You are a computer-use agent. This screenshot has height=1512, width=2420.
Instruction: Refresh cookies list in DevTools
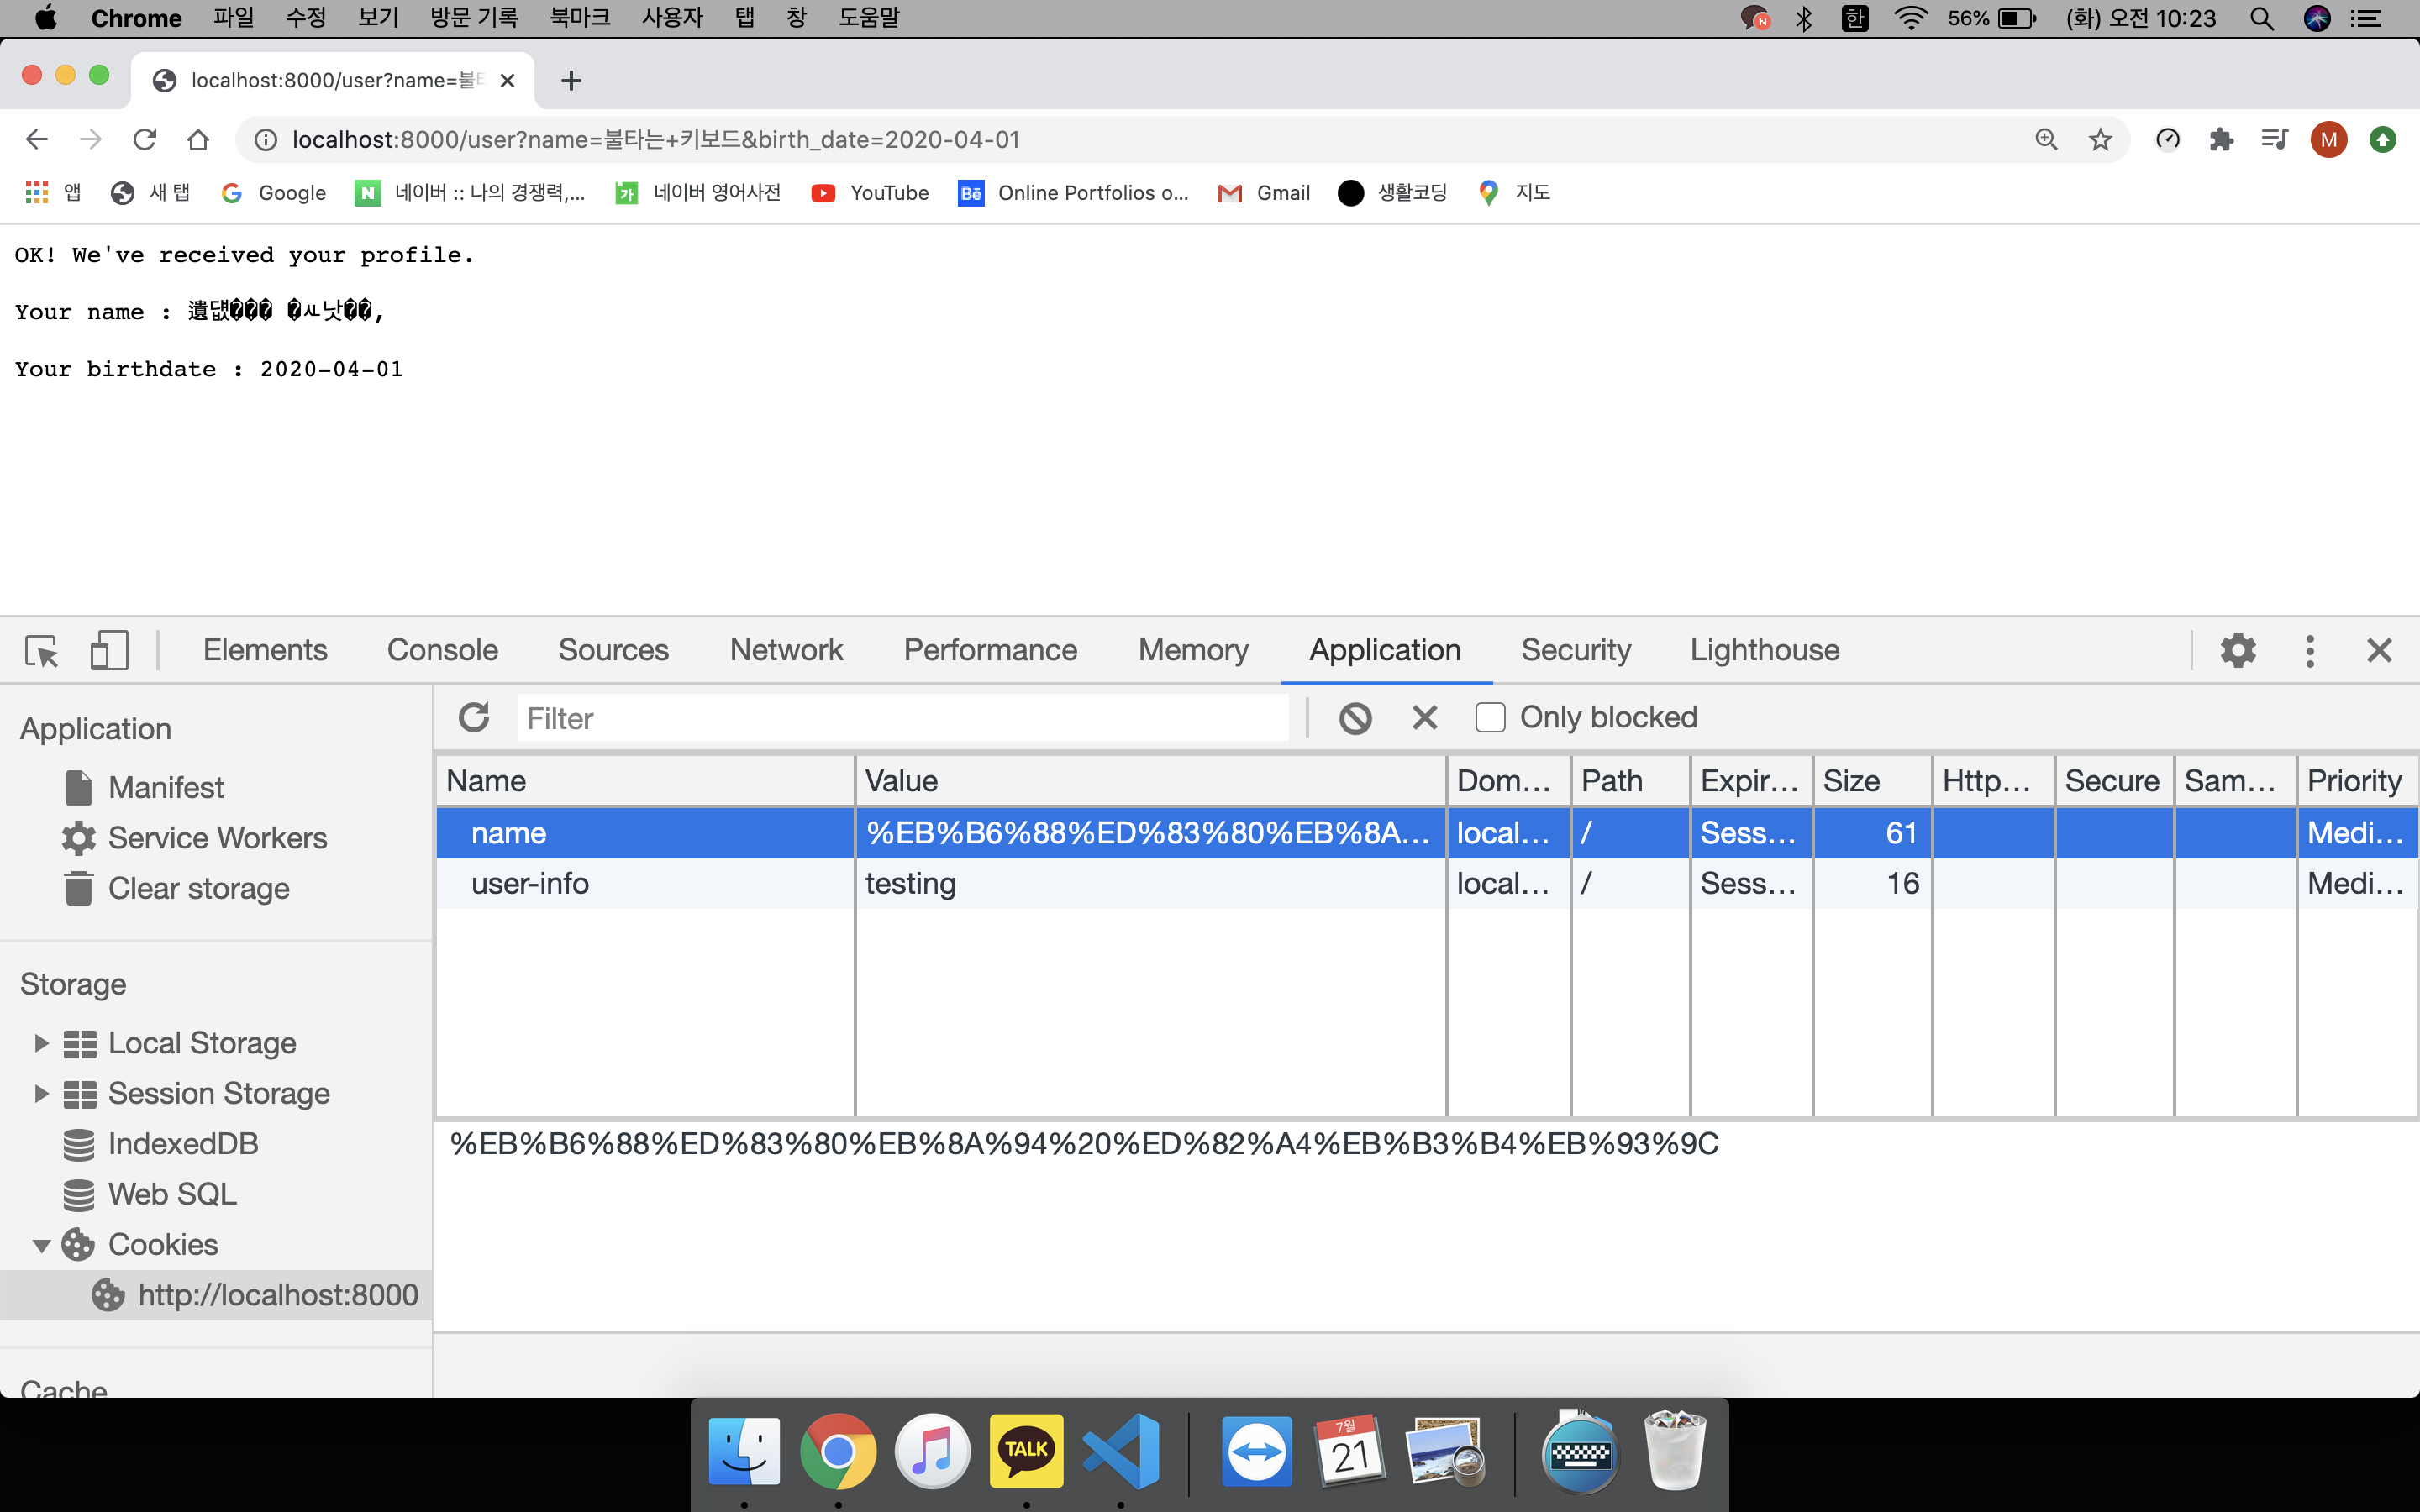(x=474, y=717)
